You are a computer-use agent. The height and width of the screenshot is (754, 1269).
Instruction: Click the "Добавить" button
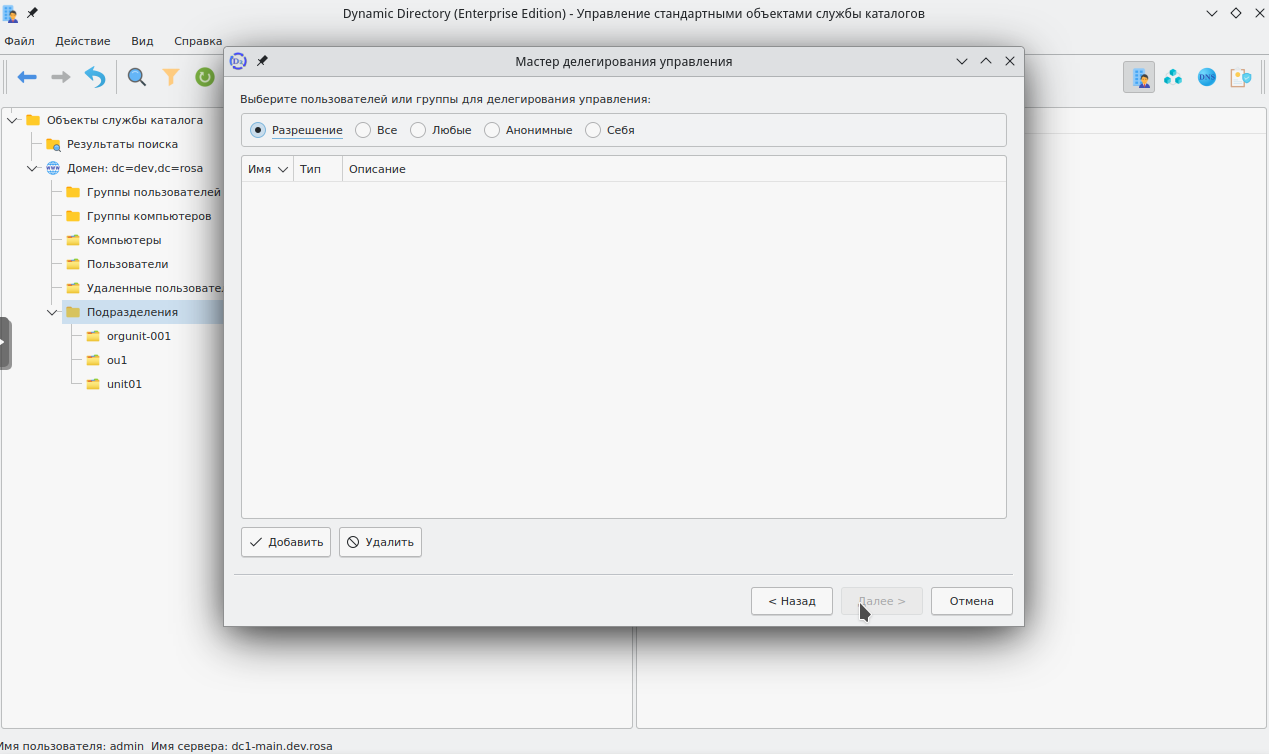[286, 542]
